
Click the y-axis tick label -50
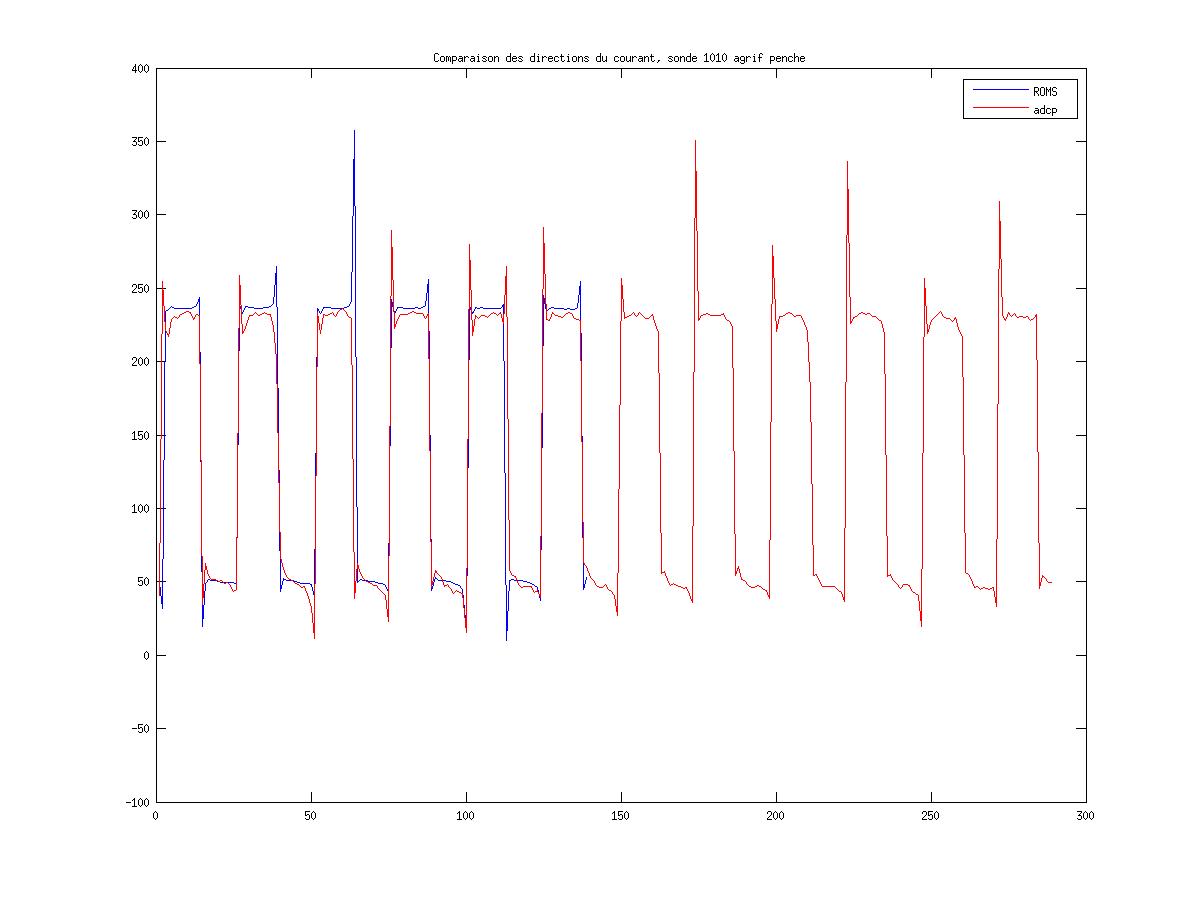139,729
